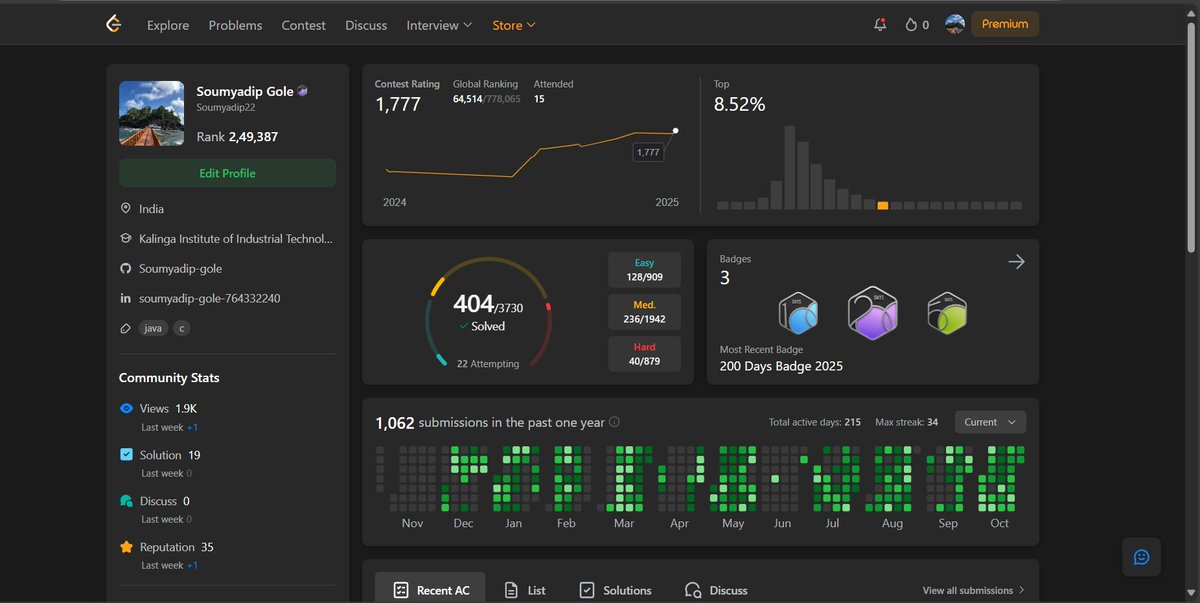This screenshot has height=603, width=1200.
Task: Click the purple 200 days badge
Action: tap(872, 312)
